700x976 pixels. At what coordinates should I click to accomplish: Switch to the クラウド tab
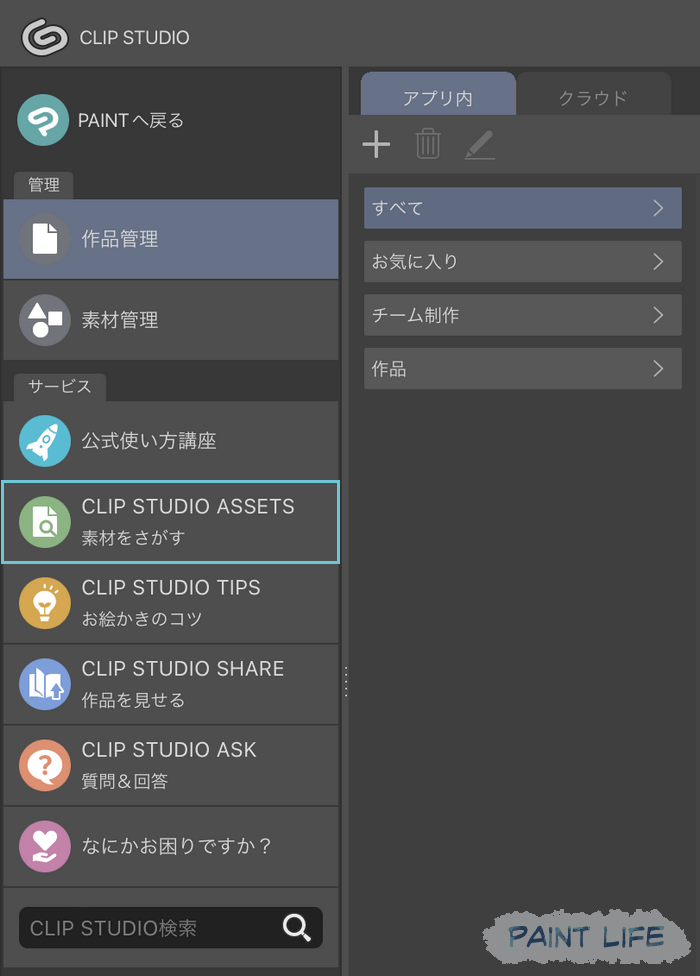[593, 97]
